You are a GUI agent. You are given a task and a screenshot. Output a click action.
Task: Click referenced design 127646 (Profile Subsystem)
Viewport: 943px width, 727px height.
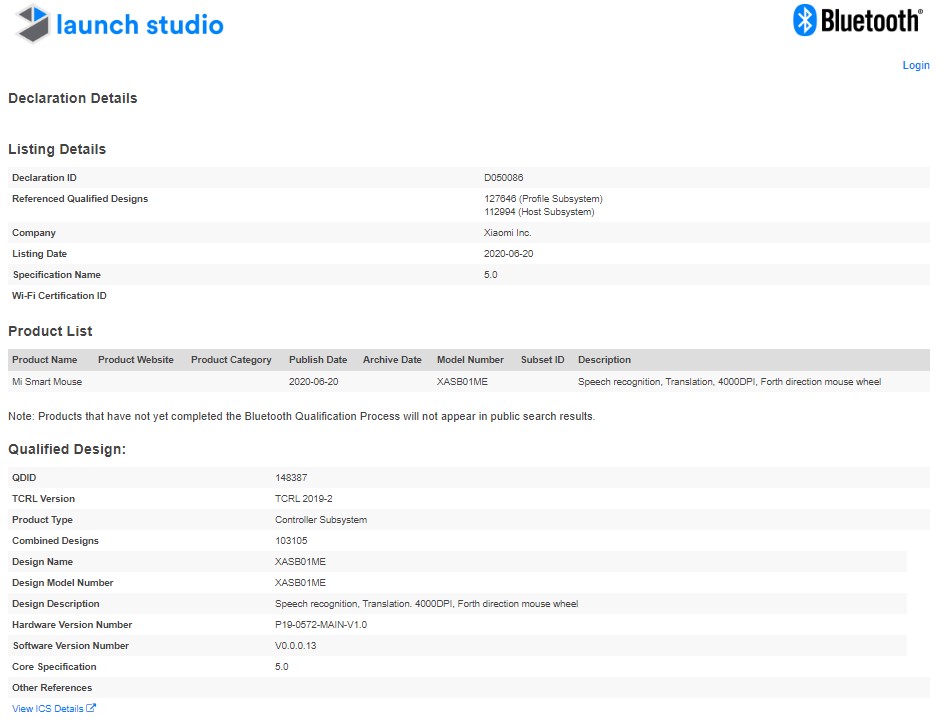(x=543, y=199)
